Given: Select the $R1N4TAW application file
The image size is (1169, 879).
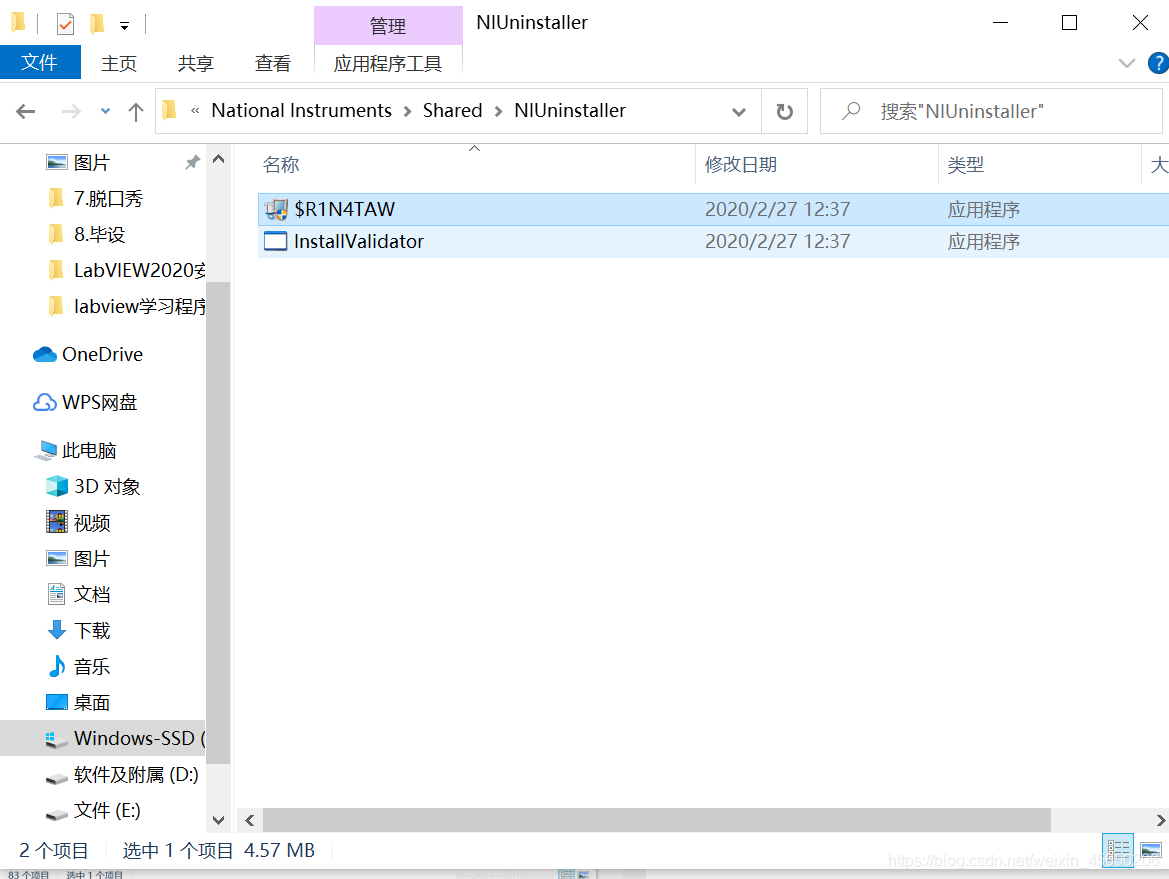Looking at the screenshot, I should click(x=713, y=209).
